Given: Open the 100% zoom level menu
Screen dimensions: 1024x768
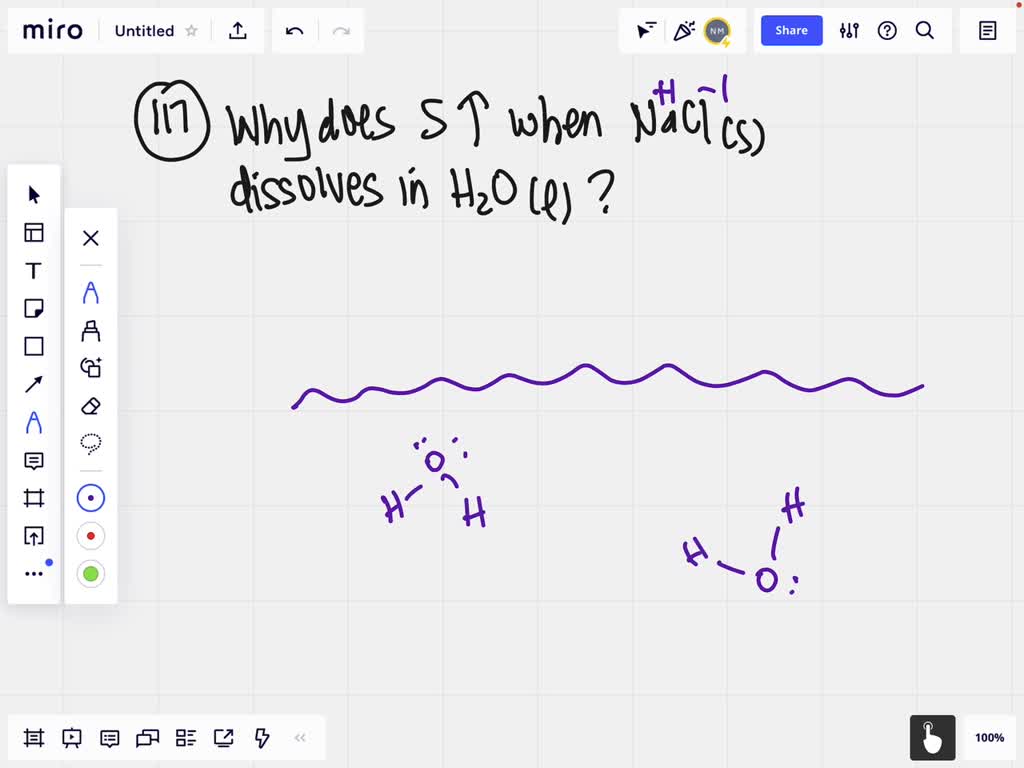Looking at the screenshot, I should coord(989,738).
